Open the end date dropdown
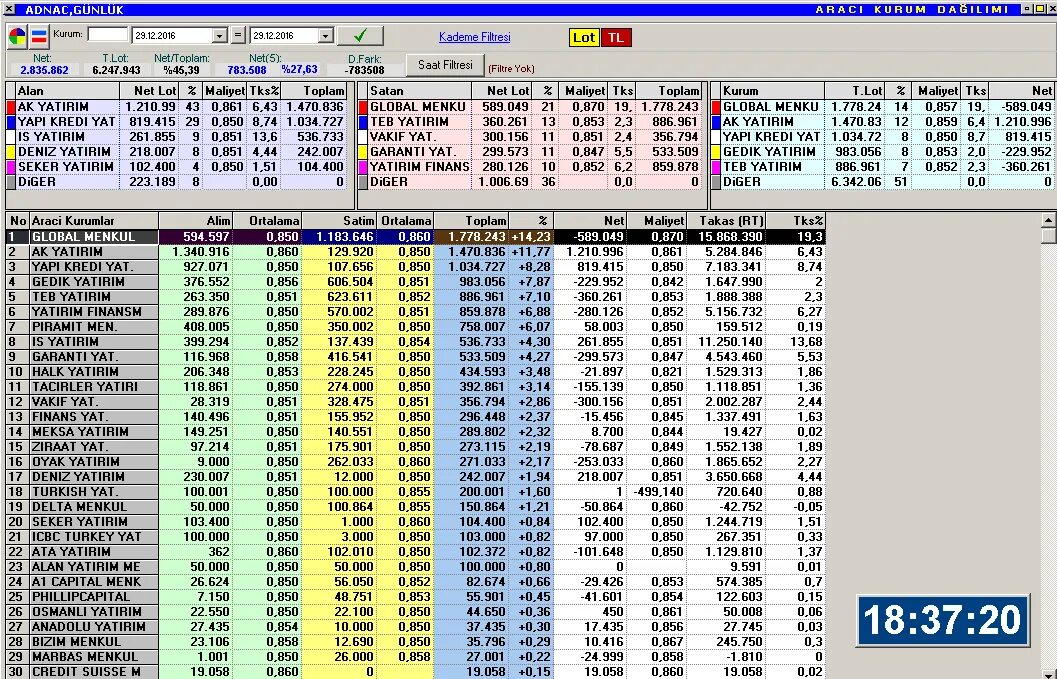This screenshot has height=679, width=1057. (326, 36)
